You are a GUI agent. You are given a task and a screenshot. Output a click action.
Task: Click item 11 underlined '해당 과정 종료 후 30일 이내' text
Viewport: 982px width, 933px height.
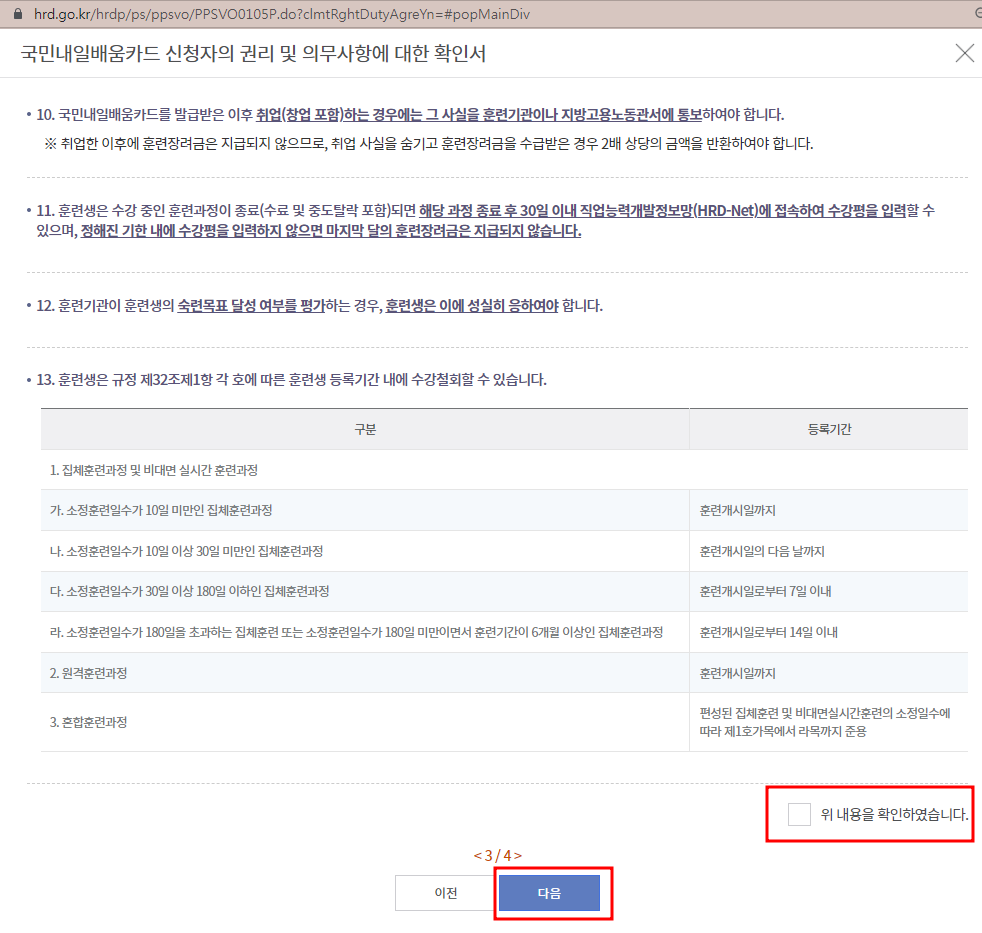coord(663,210)
